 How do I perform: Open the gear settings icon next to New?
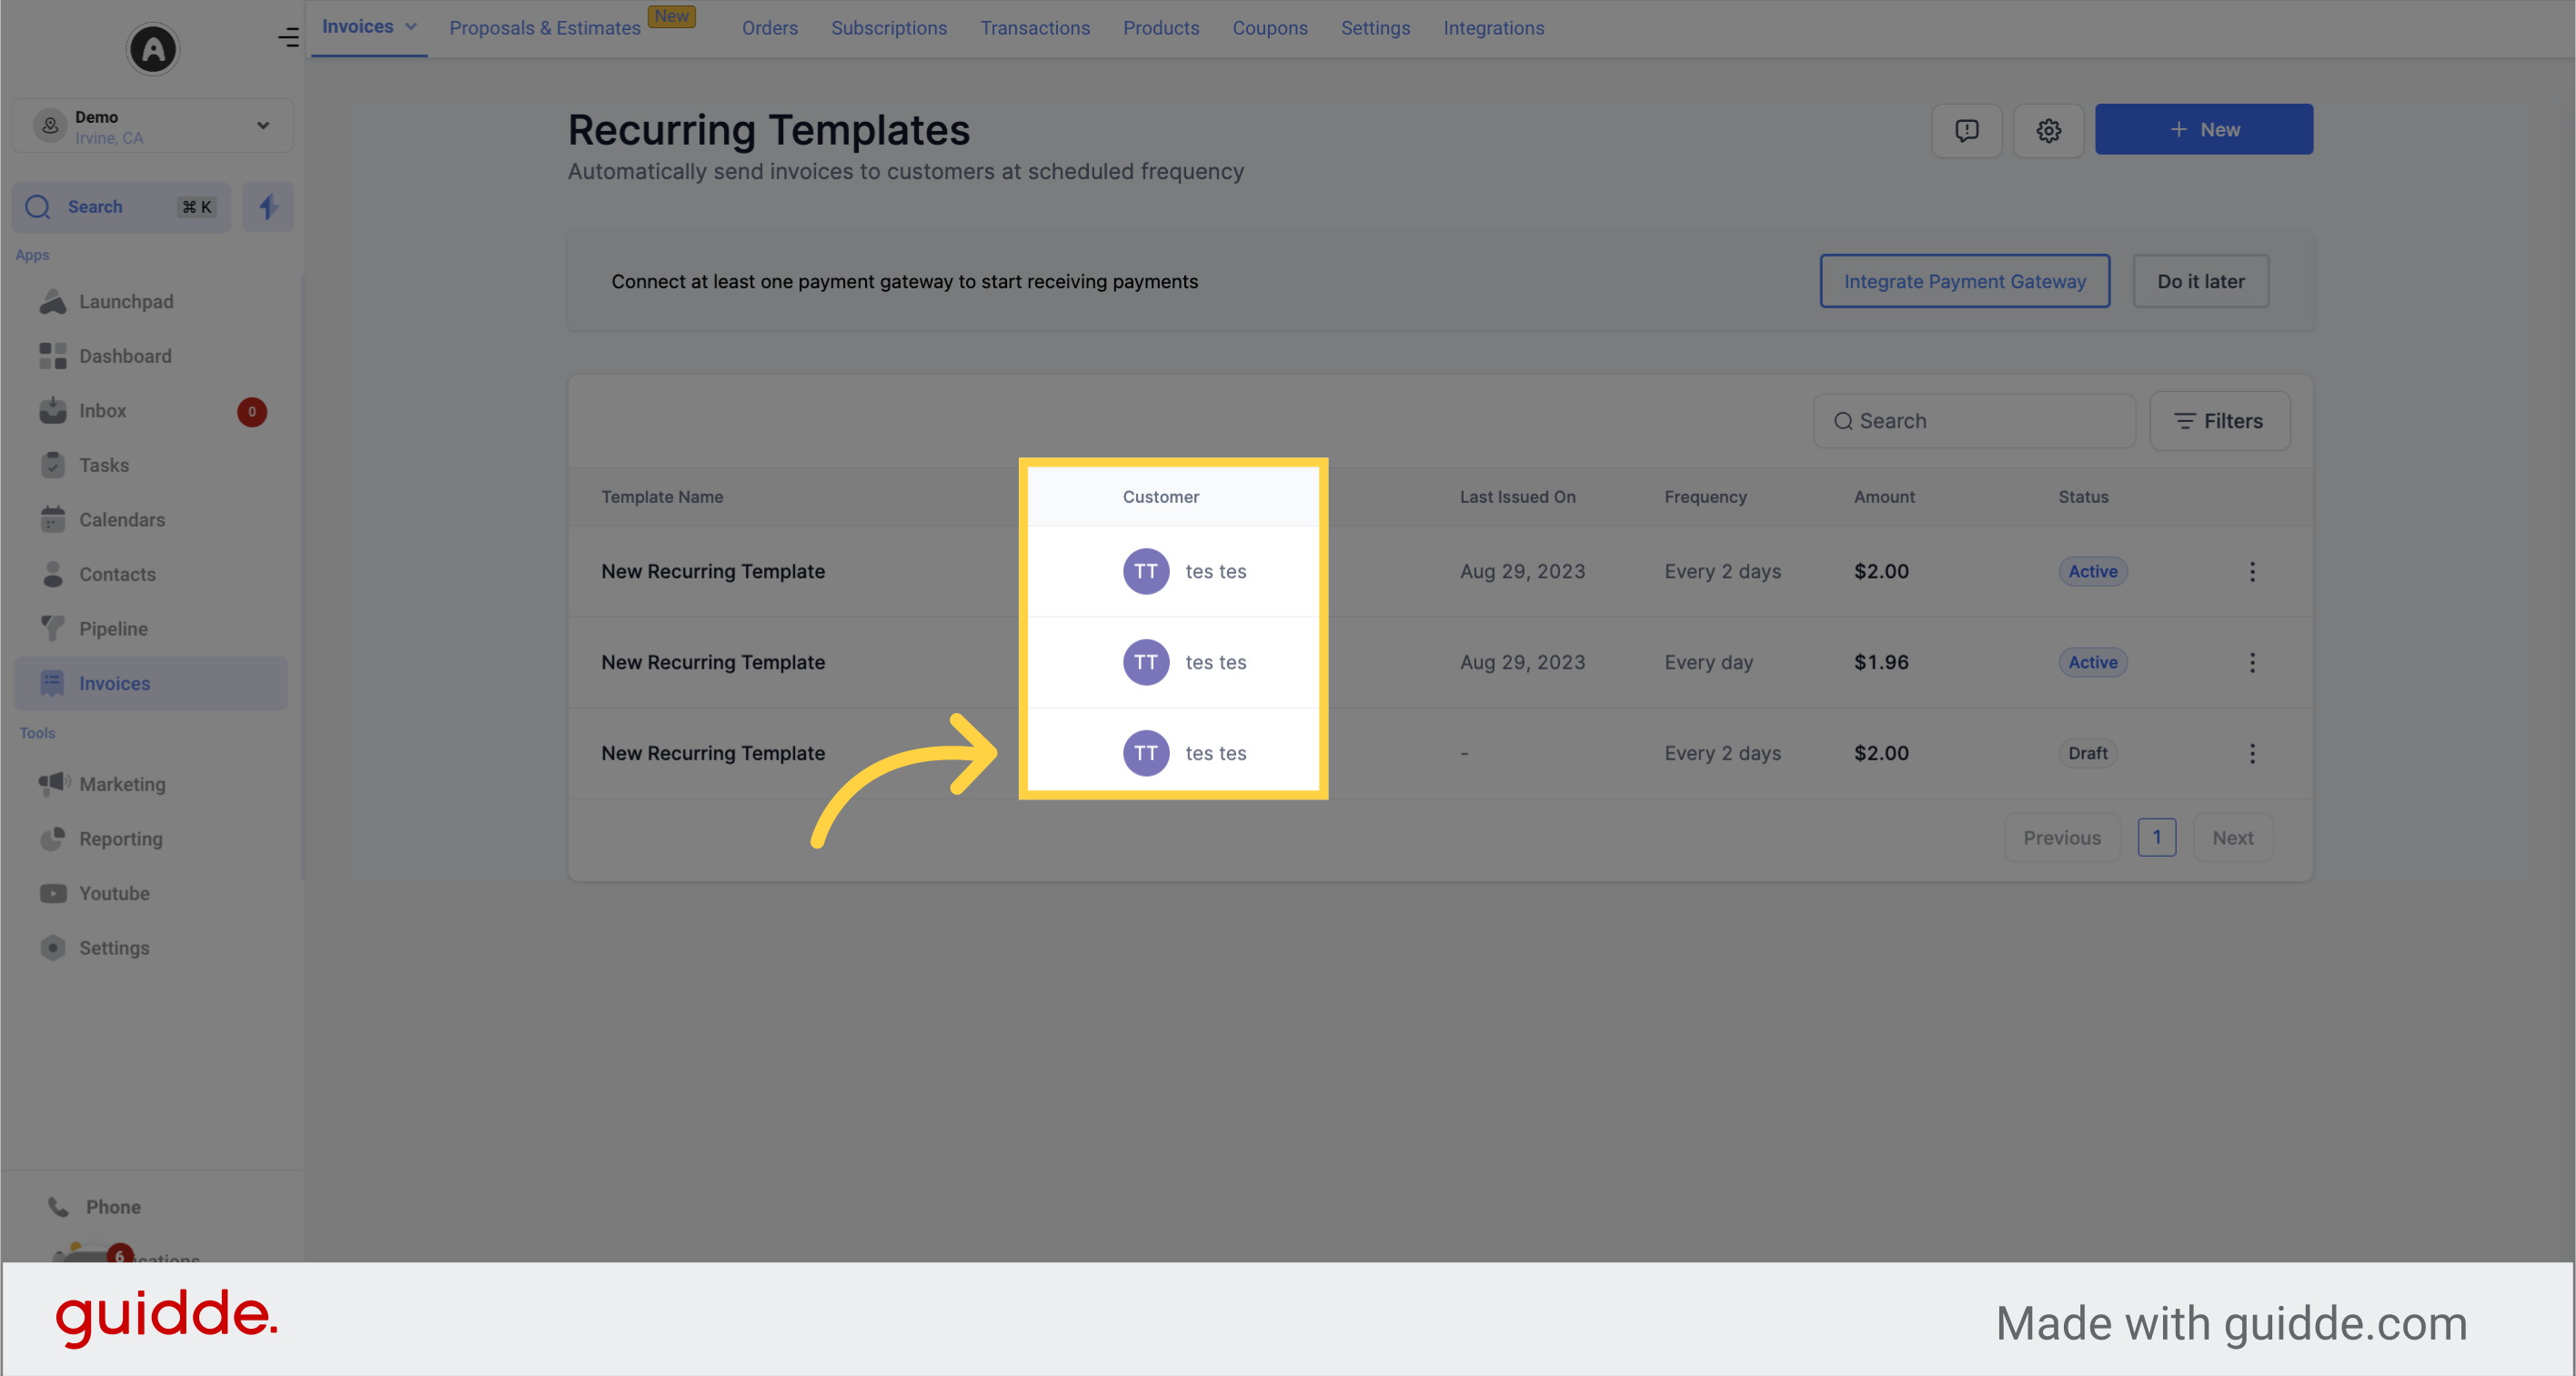2048,130
